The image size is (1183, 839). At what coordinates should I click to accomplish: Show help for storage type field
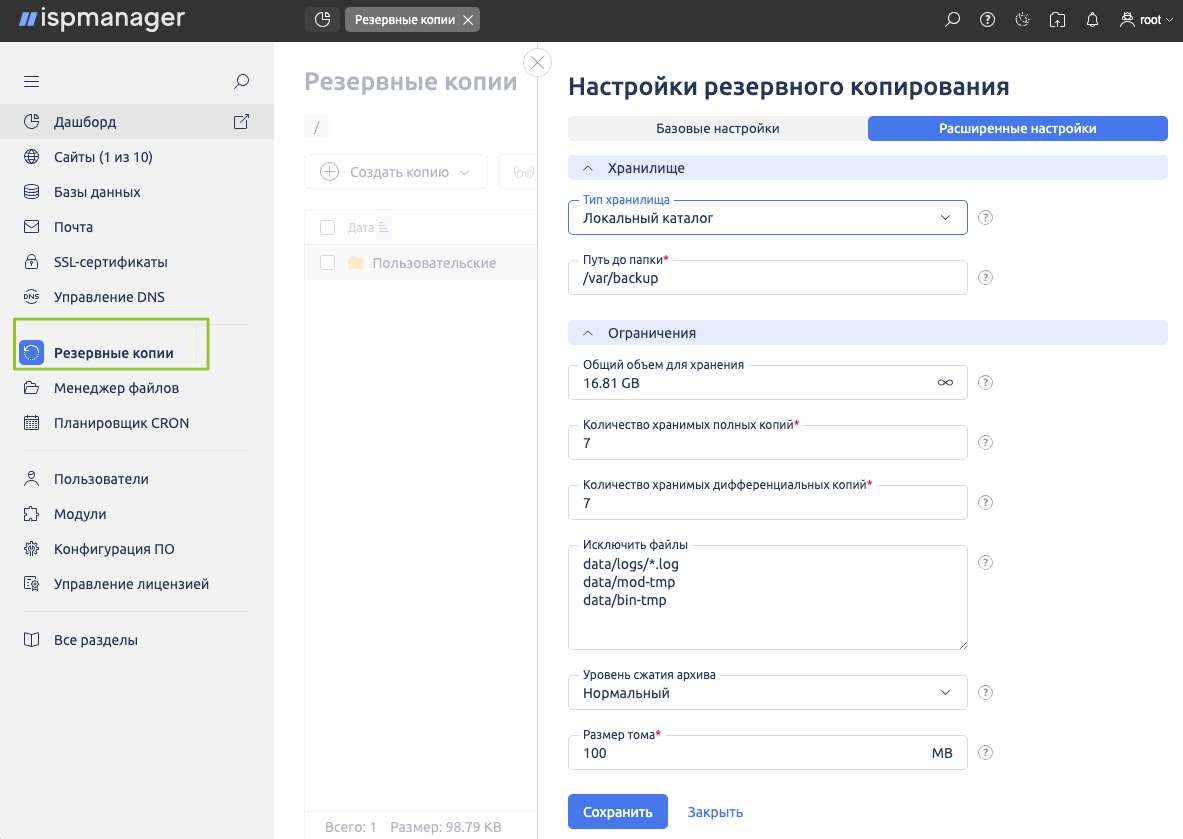985,218
